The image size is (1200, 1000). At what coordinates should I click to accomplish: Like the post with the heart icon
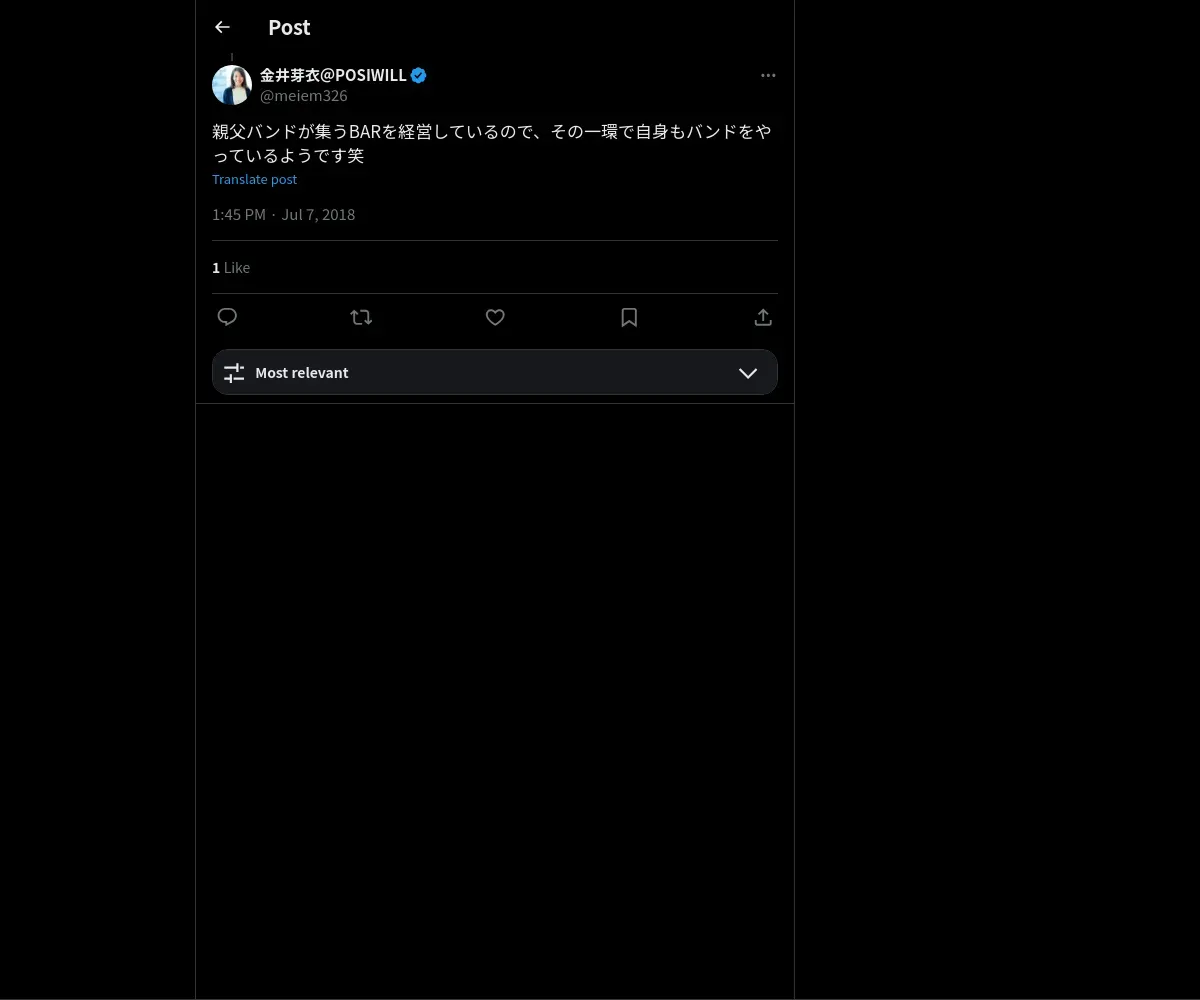tap(495, 317)
